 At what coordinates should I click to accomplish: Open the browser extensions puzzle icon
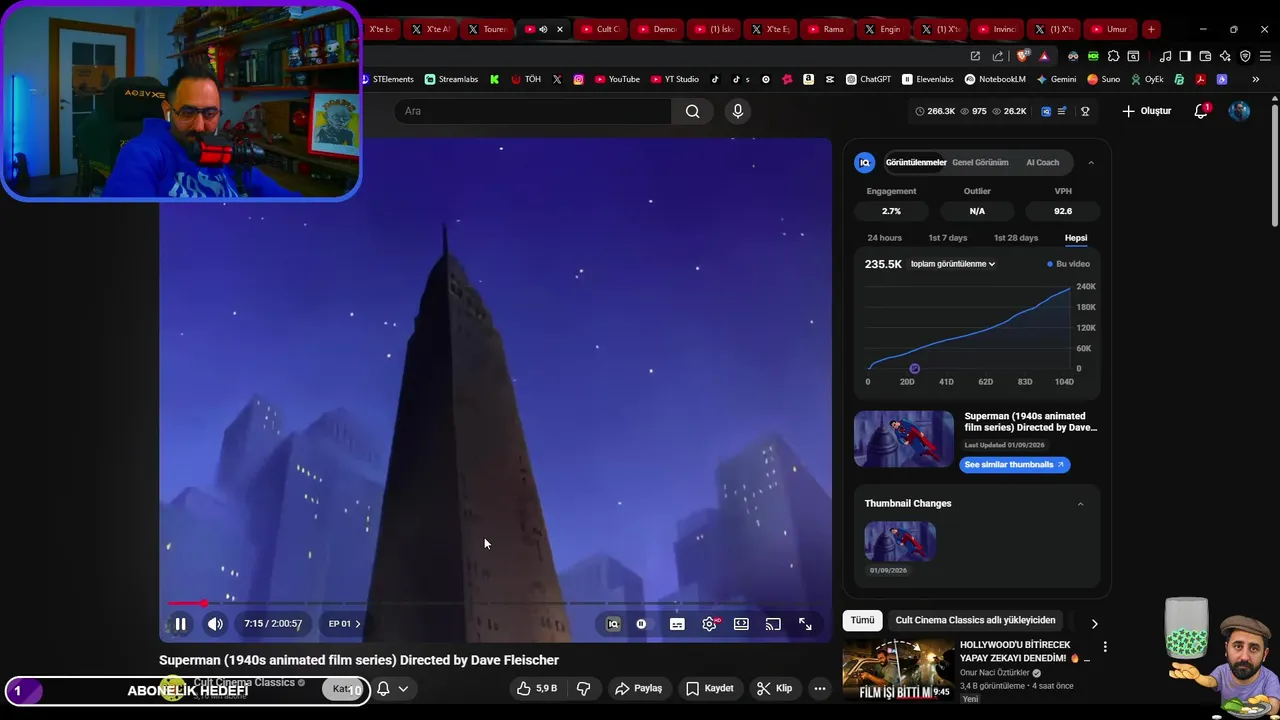click(1113, 56)
